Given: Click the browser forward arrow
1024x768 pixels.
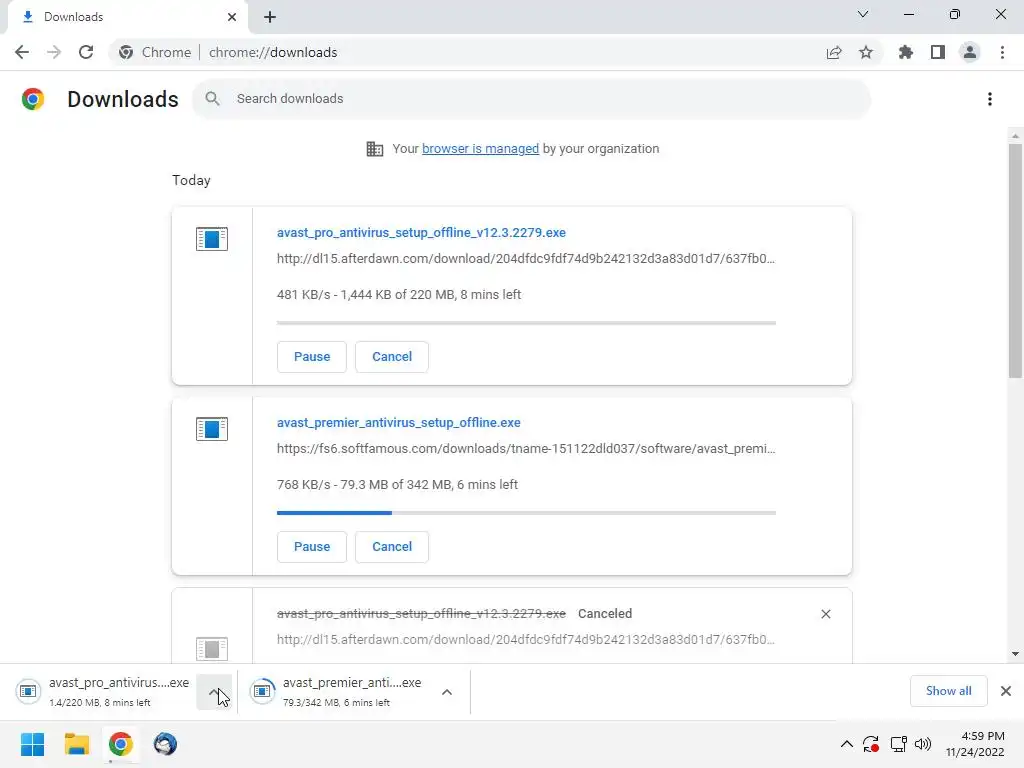Looking at the screenshot, I should point(54,52).
